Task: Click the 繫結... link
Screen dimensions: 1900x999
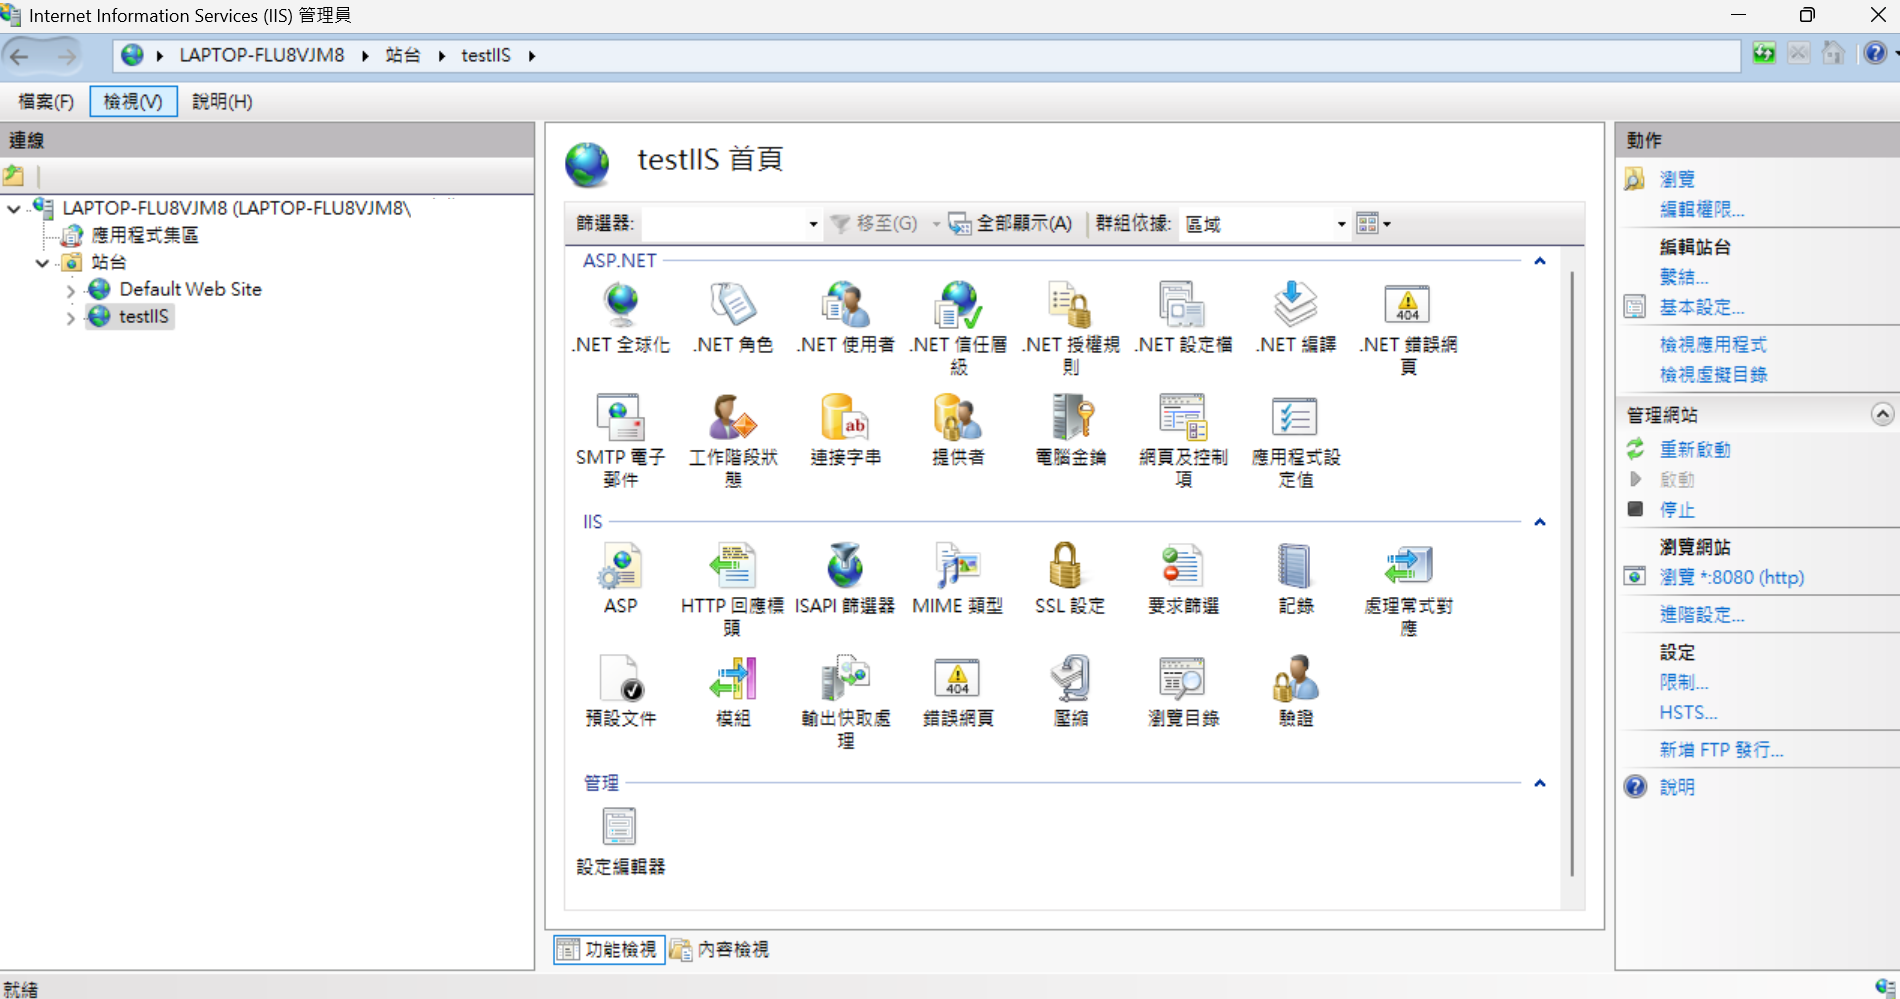Action: (x=1684, y=277)
